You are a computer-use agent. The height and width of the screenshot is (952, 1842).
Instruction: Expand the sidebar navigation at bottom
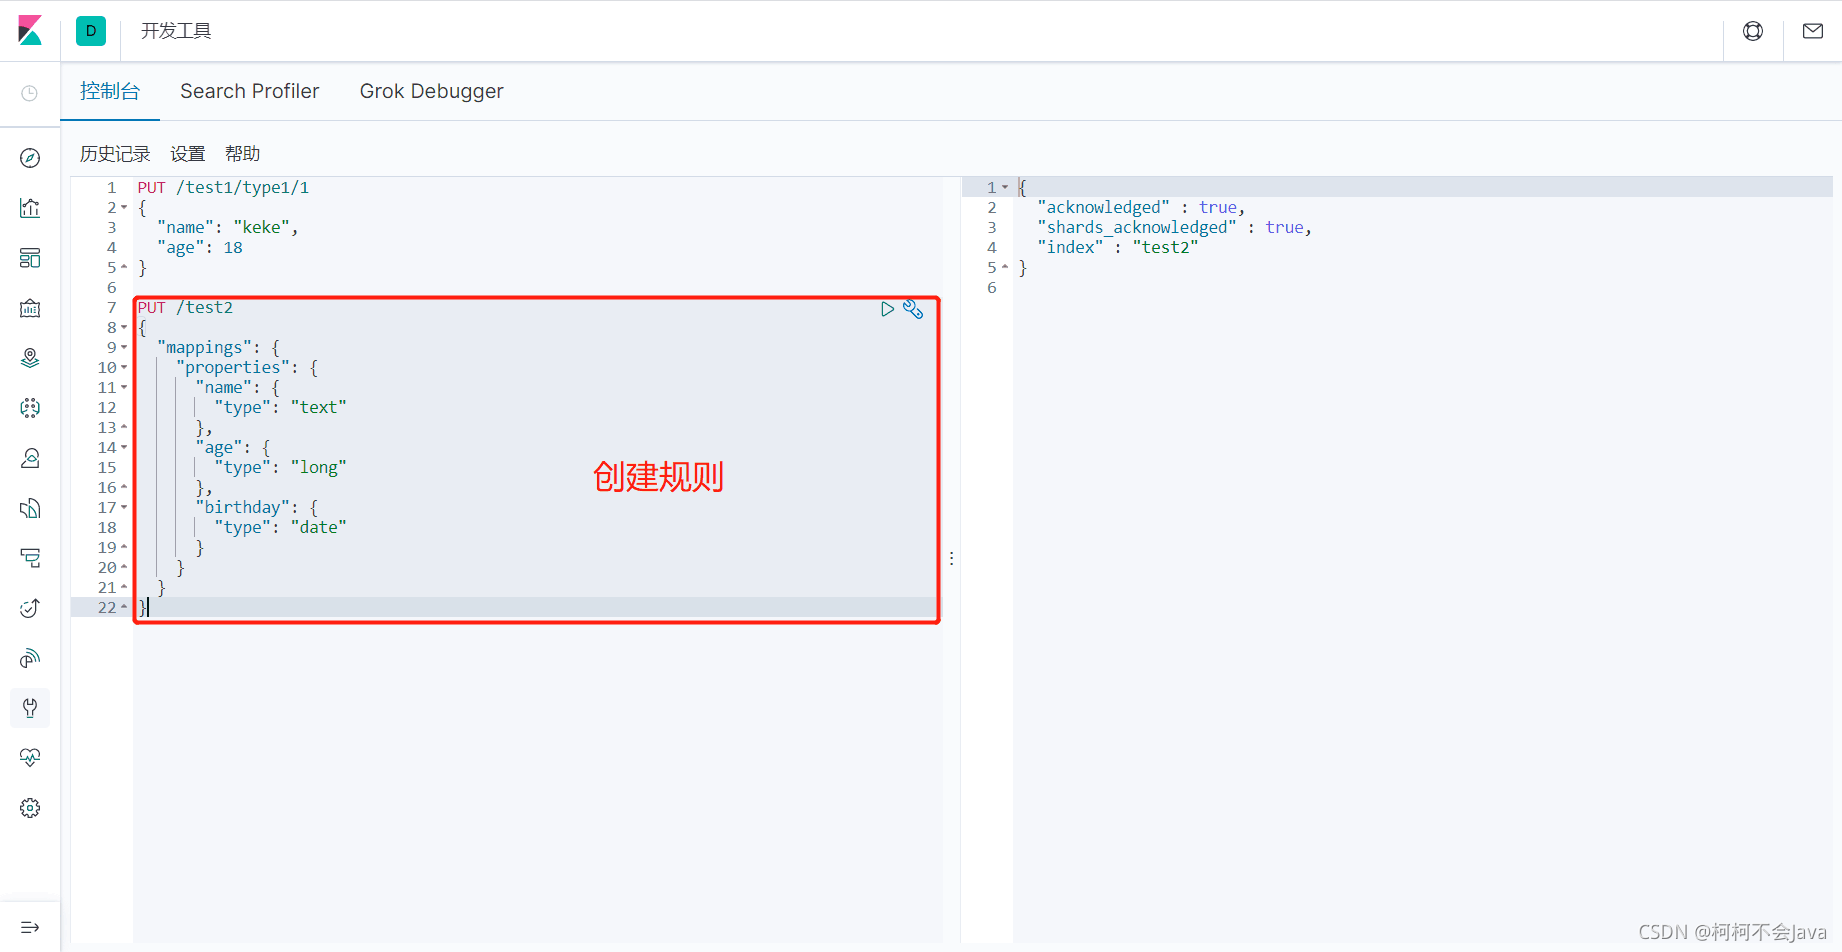coord(30,927)
